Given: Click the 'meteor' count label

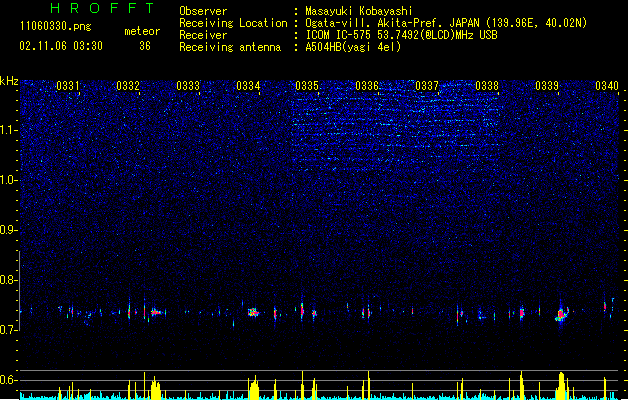Looking at the screenshot, I should click(142, 31).
